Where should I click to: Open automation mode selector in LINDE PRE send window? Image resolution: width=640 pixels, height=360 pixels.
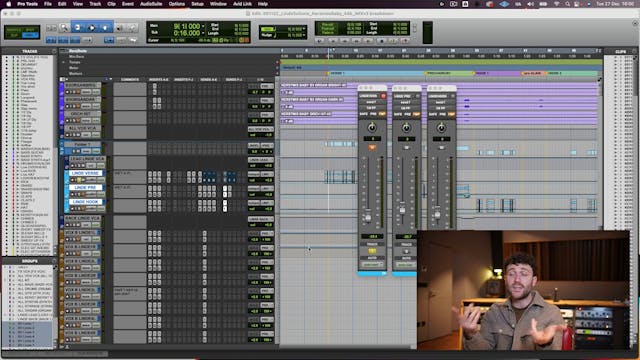pos(406,265)
